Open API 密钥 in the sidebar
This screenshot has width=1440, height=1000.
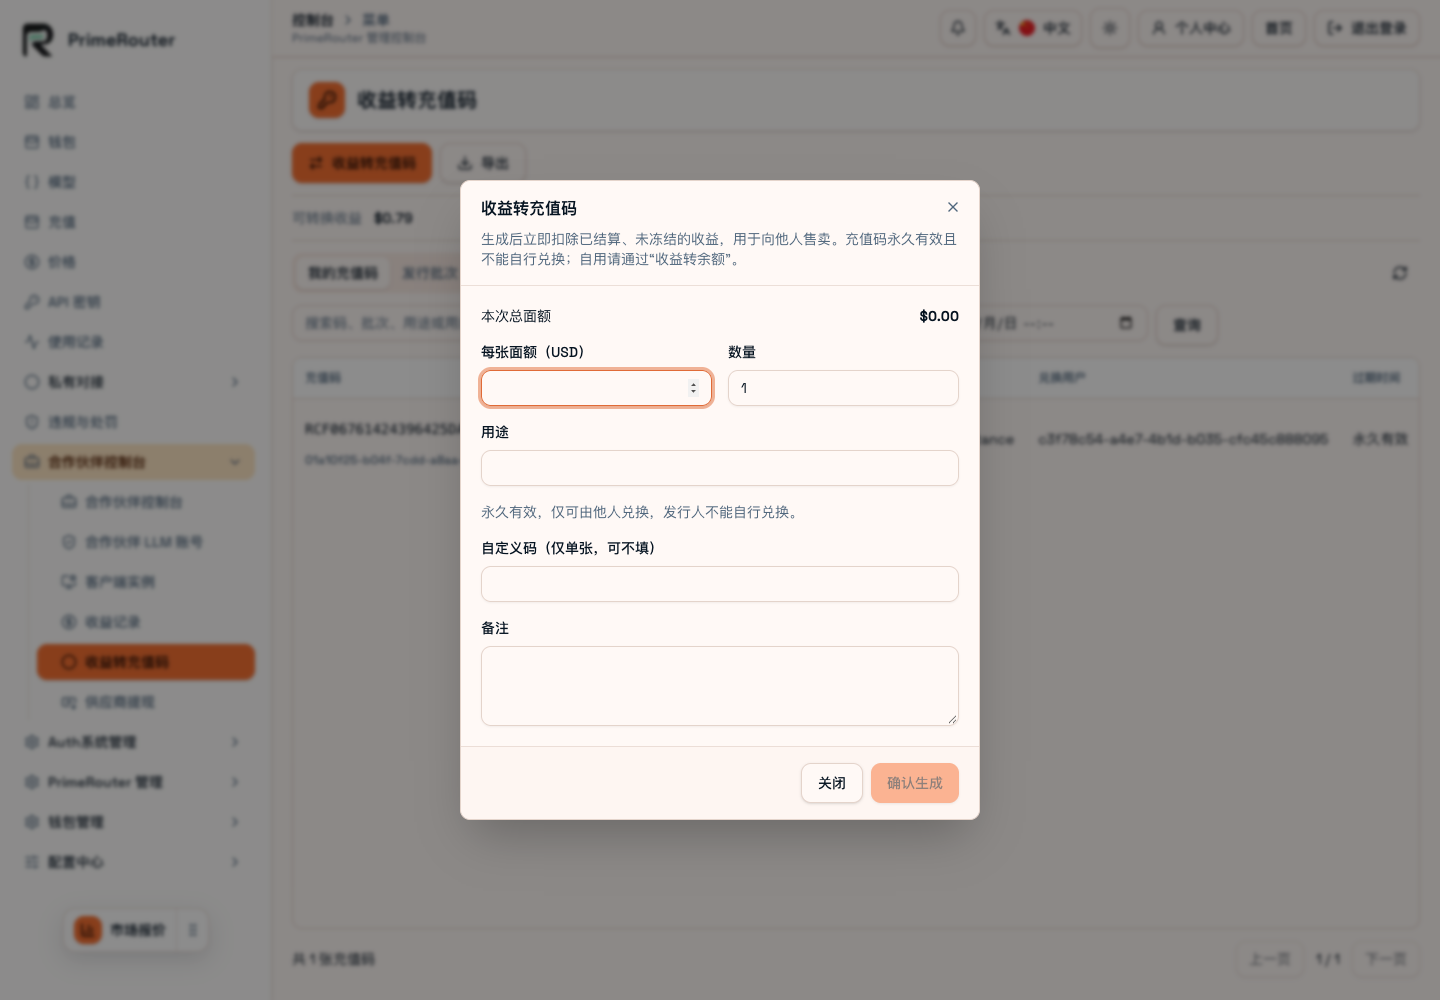click(x=133, y=302)
